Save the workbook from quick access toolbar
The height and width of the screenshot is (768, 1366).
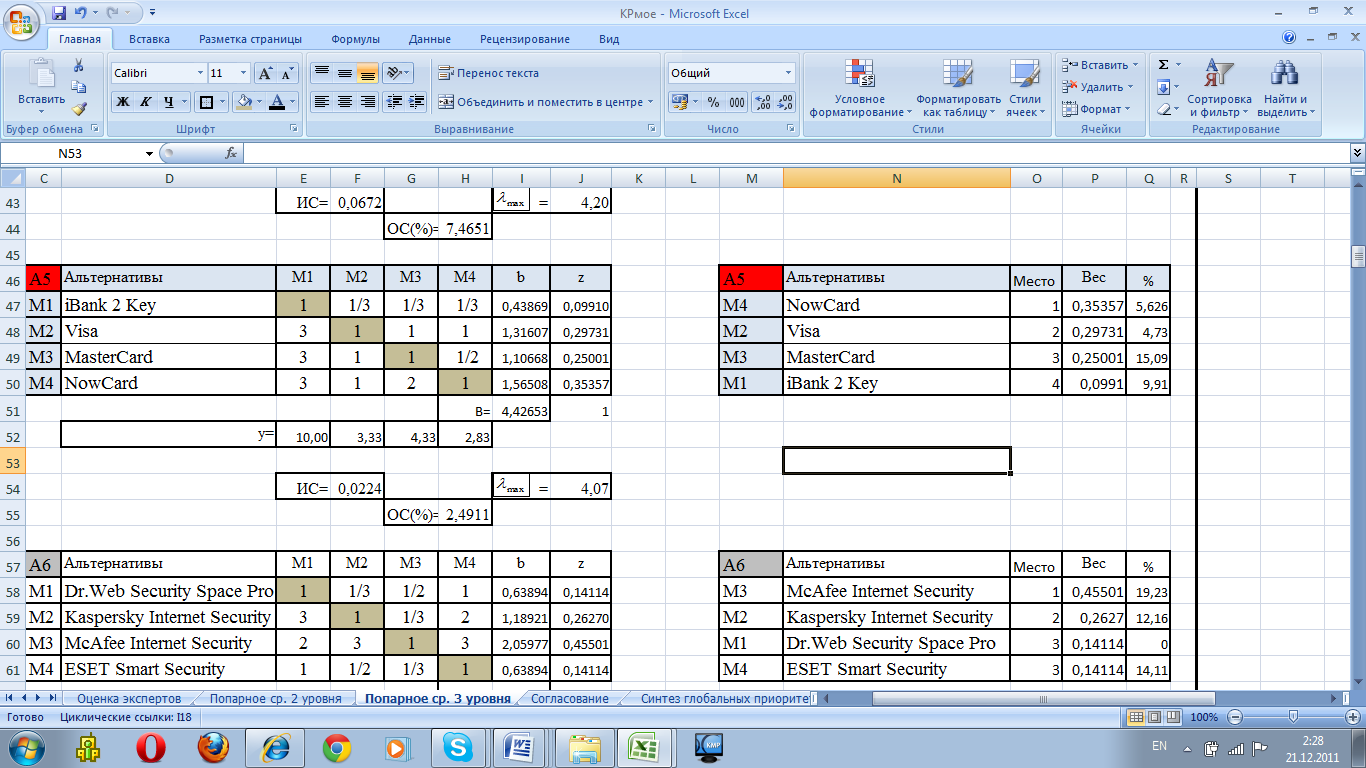tap(59, 13)
